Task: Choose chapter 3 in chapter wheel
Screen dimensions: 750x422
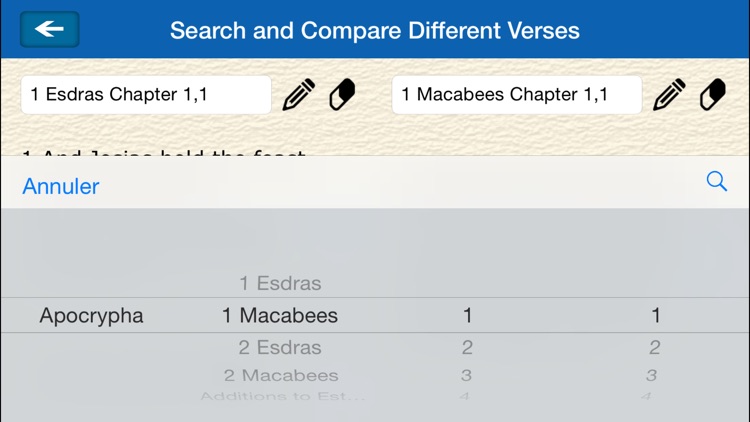Action: coord(466,375)
